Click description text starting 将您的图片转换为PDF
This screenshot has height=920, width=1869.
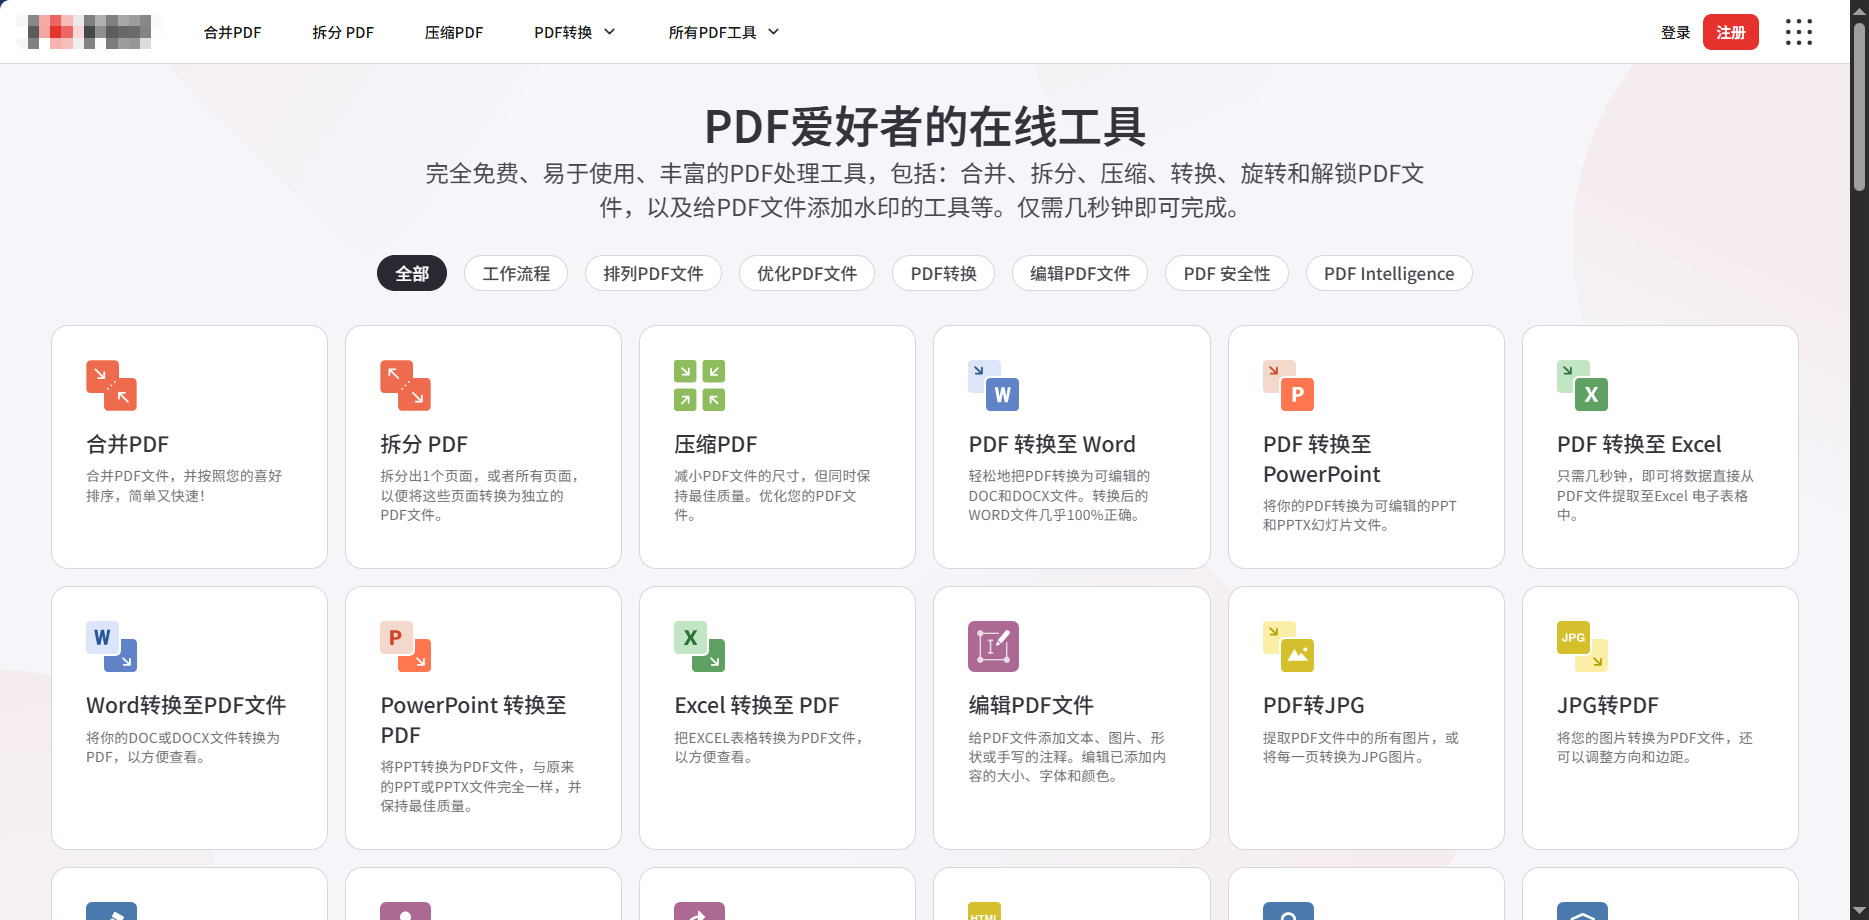[1655, 747]
